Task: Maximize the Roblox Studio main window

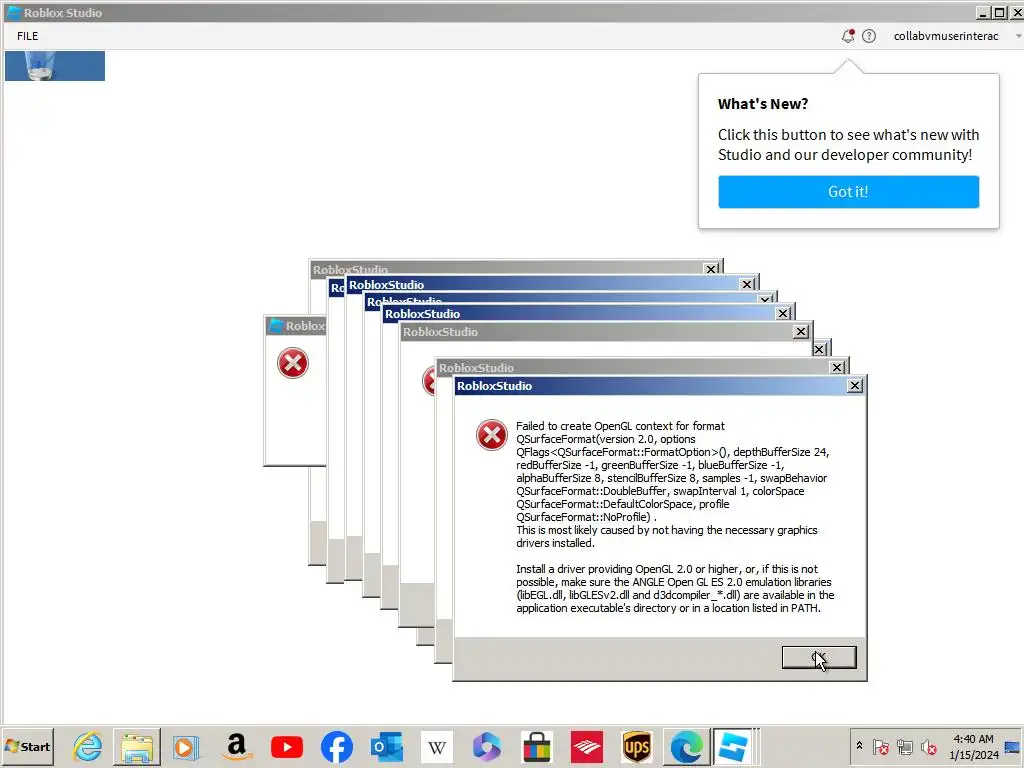Action: (999, 12)
